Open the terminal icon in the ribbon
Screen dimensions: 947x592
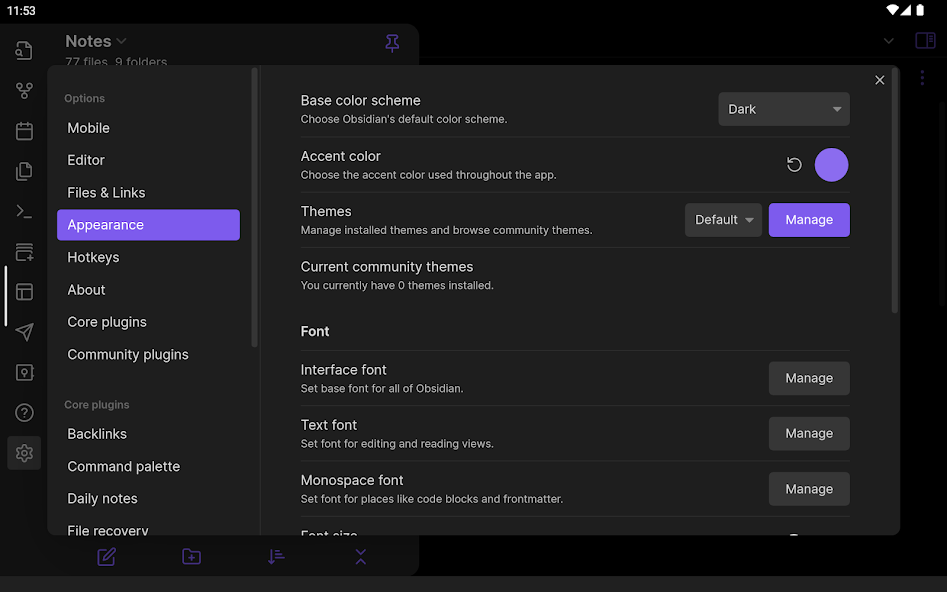tap(24, 211)
